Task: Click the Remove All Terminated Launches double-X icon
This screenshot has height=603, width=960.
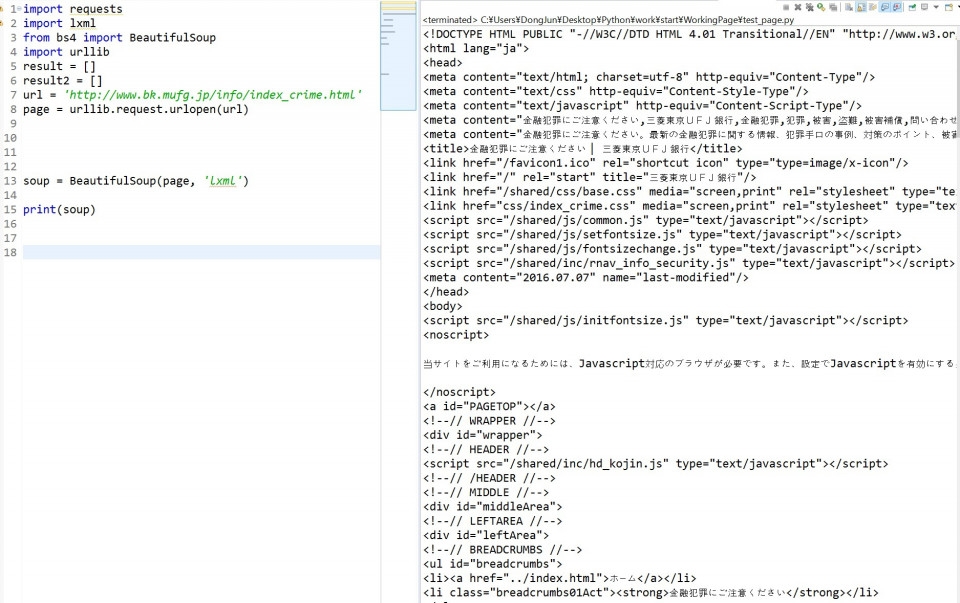Action: coord(809,7)
